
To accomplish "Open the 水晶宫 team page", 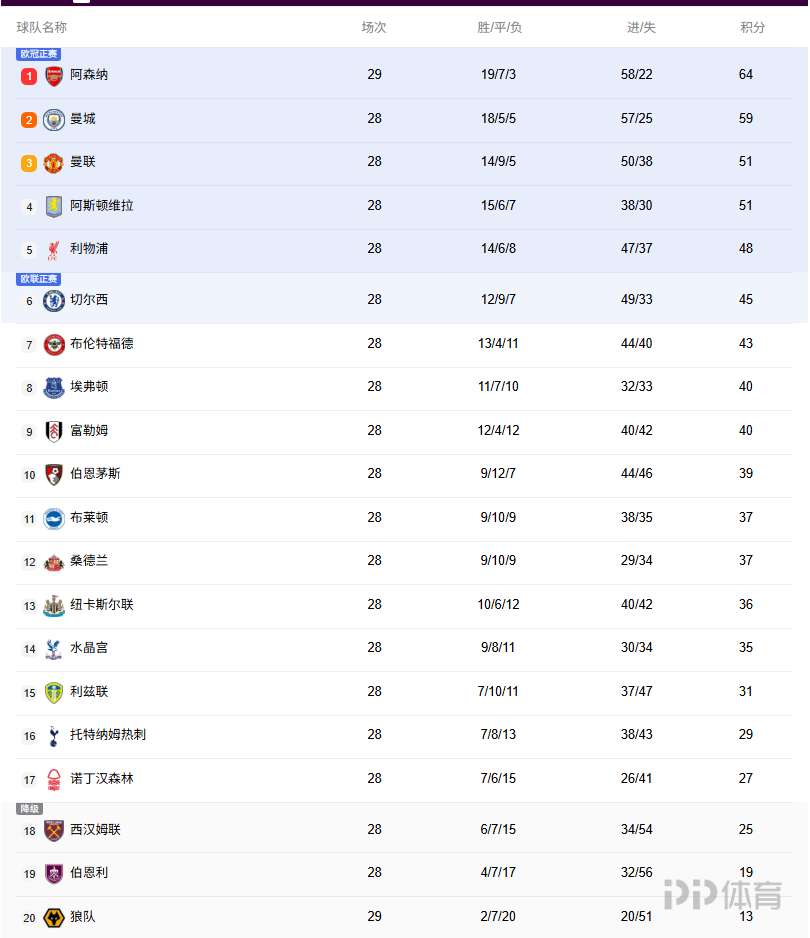I will click(89, 648).
